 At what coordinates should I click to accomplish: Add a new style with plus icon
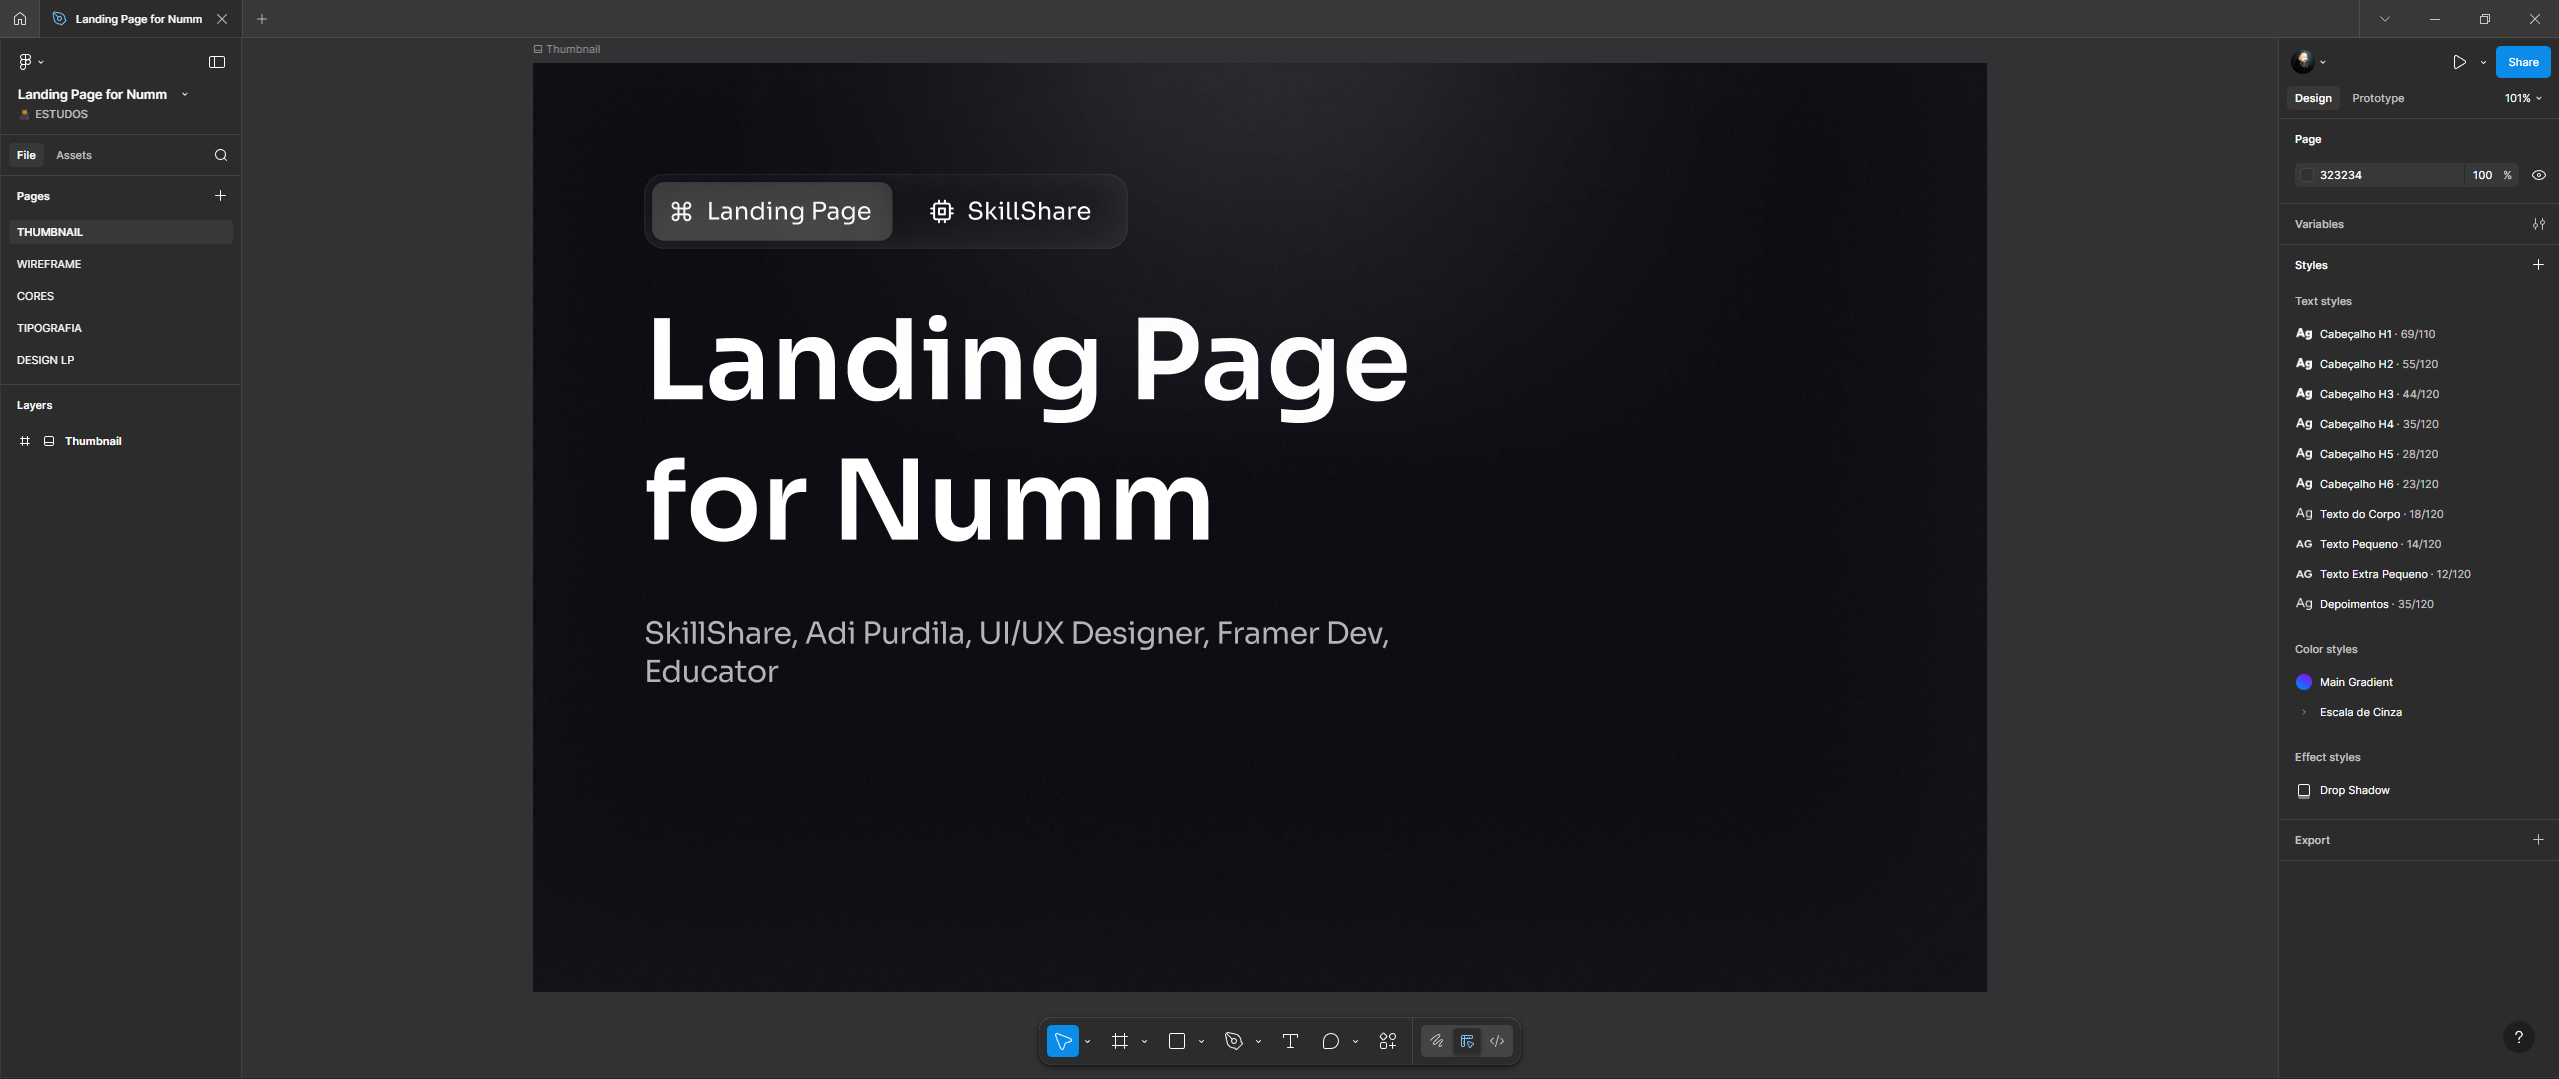[x=2538, y=264]
